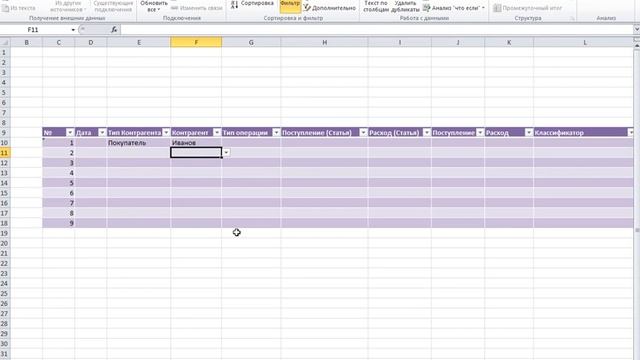640x360 pixels.
Task: Click 'Текст по столбцам' in the ribbon
Action: pyautogui.click(x=376, y=6)
